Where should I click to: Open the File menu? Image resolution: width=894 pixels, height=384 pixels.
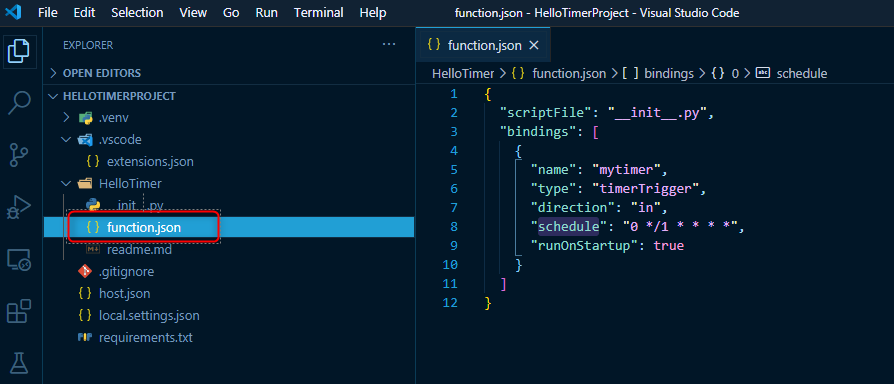(48, 13)
